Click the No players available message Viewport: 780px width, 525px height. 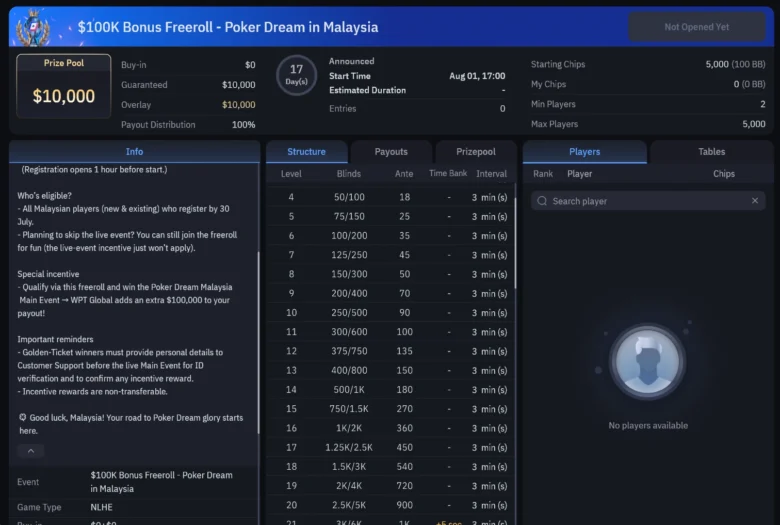pos(648,425)
